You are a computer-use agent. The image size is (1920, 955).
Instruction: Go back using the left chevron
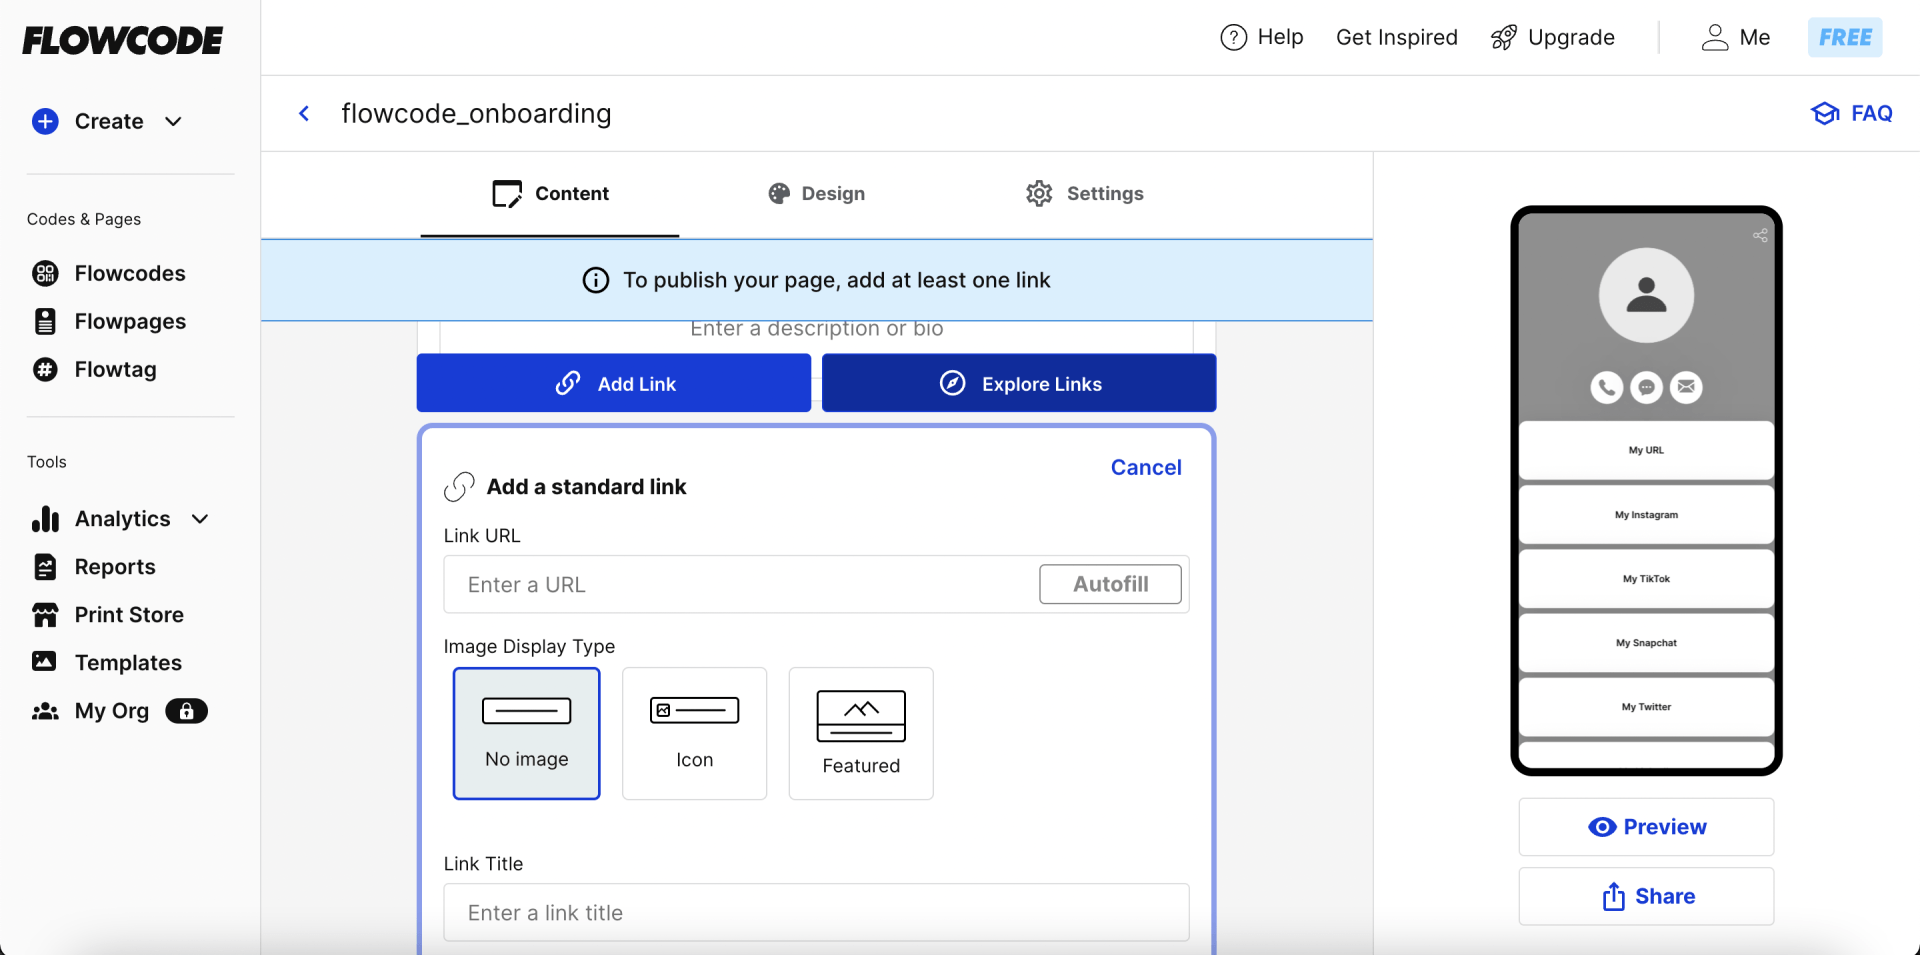tap(304, 113)
